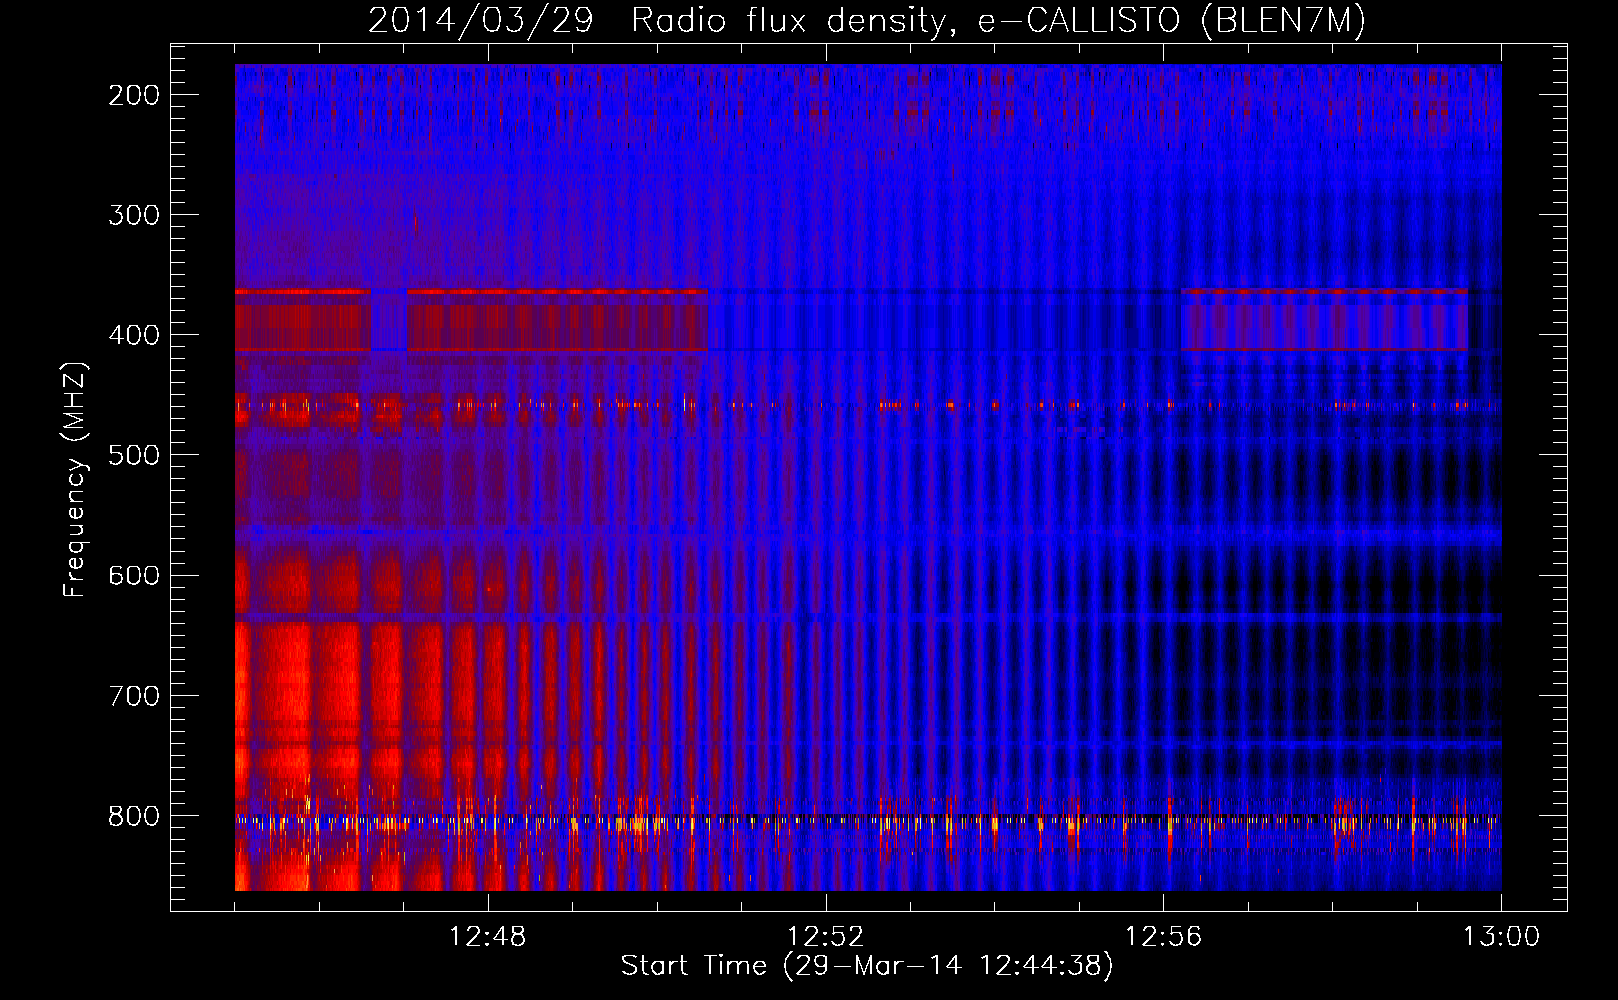Click the 200 frequency tick label
The width and height of the screenshot is (1618, 1000).
point(134,95)
